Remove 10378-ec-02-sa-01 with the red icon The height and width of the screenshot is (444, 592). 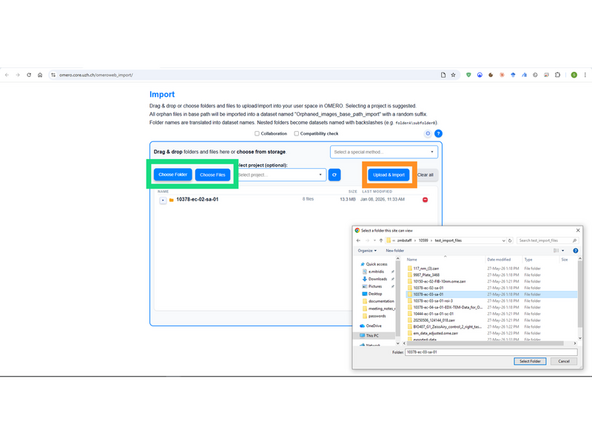pyautogui.click(x=425, y=200)
